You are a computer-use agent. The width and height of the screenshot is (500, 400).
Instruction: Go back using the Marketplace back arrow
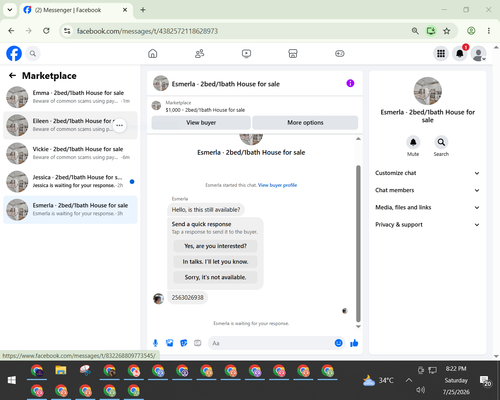[12, 76]
